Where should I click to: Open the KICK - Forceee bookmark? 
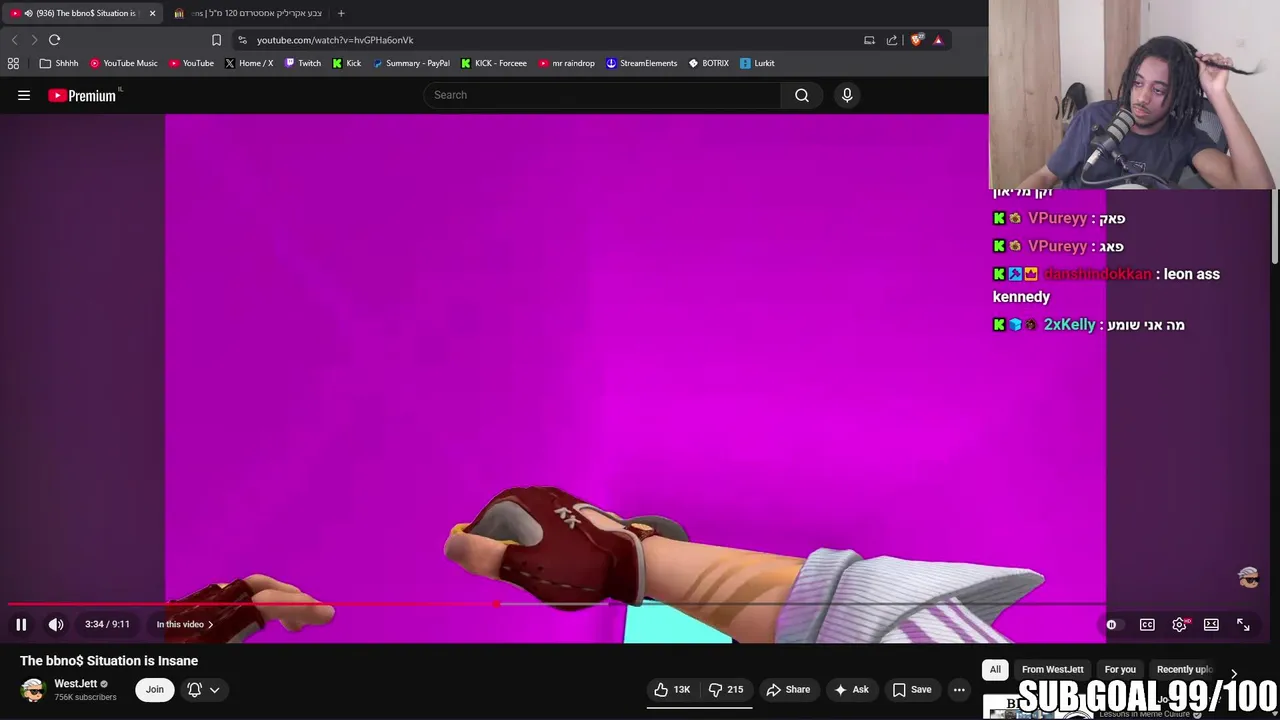tap(494, 63)
